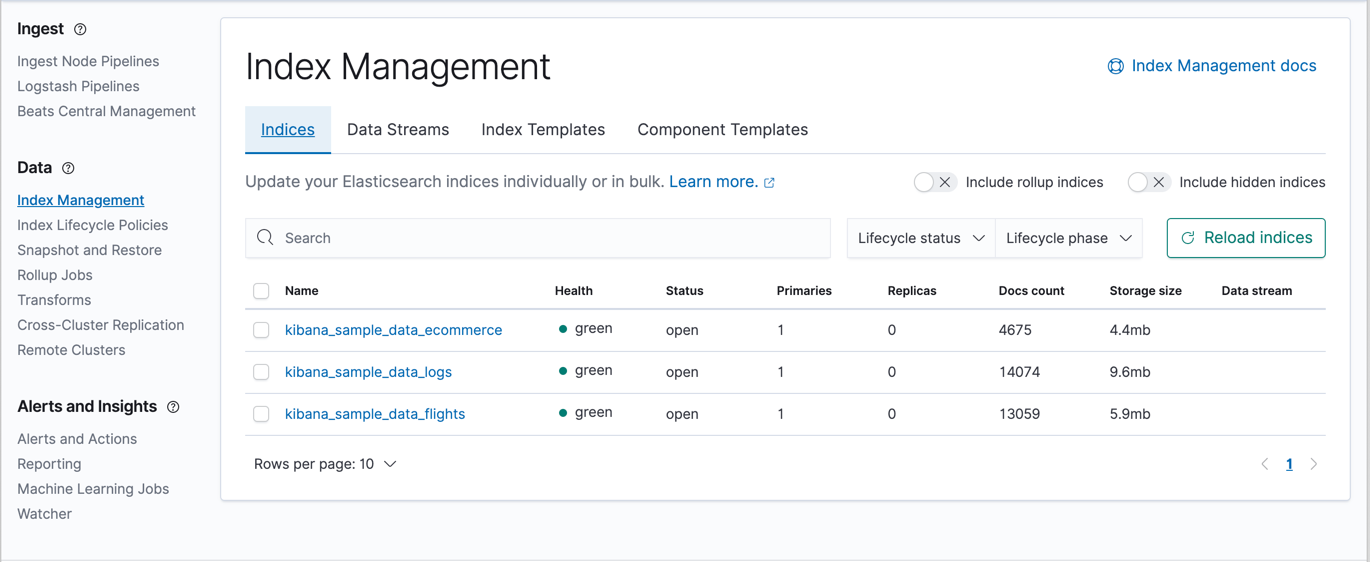The image size is (1370, 562).
Task: Open the Lifecycle status filter dropdown
Action: 920,238
